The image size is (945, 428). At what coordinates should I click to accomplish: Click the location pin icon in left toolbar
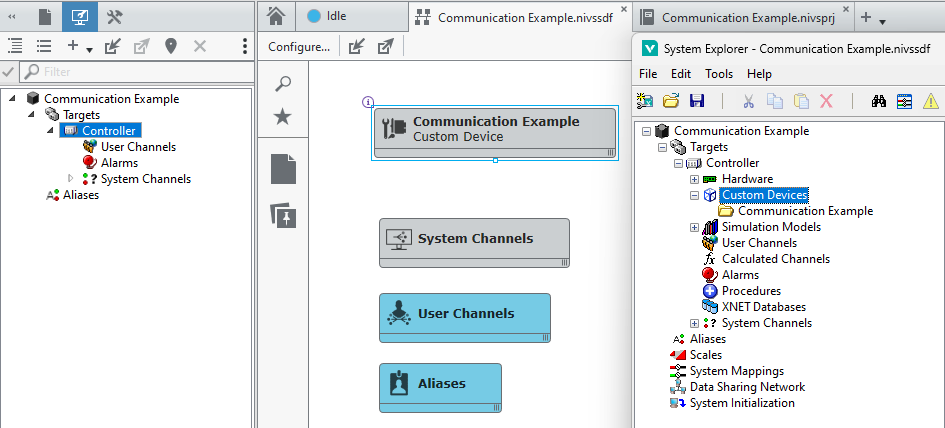(x=171, y=46)
